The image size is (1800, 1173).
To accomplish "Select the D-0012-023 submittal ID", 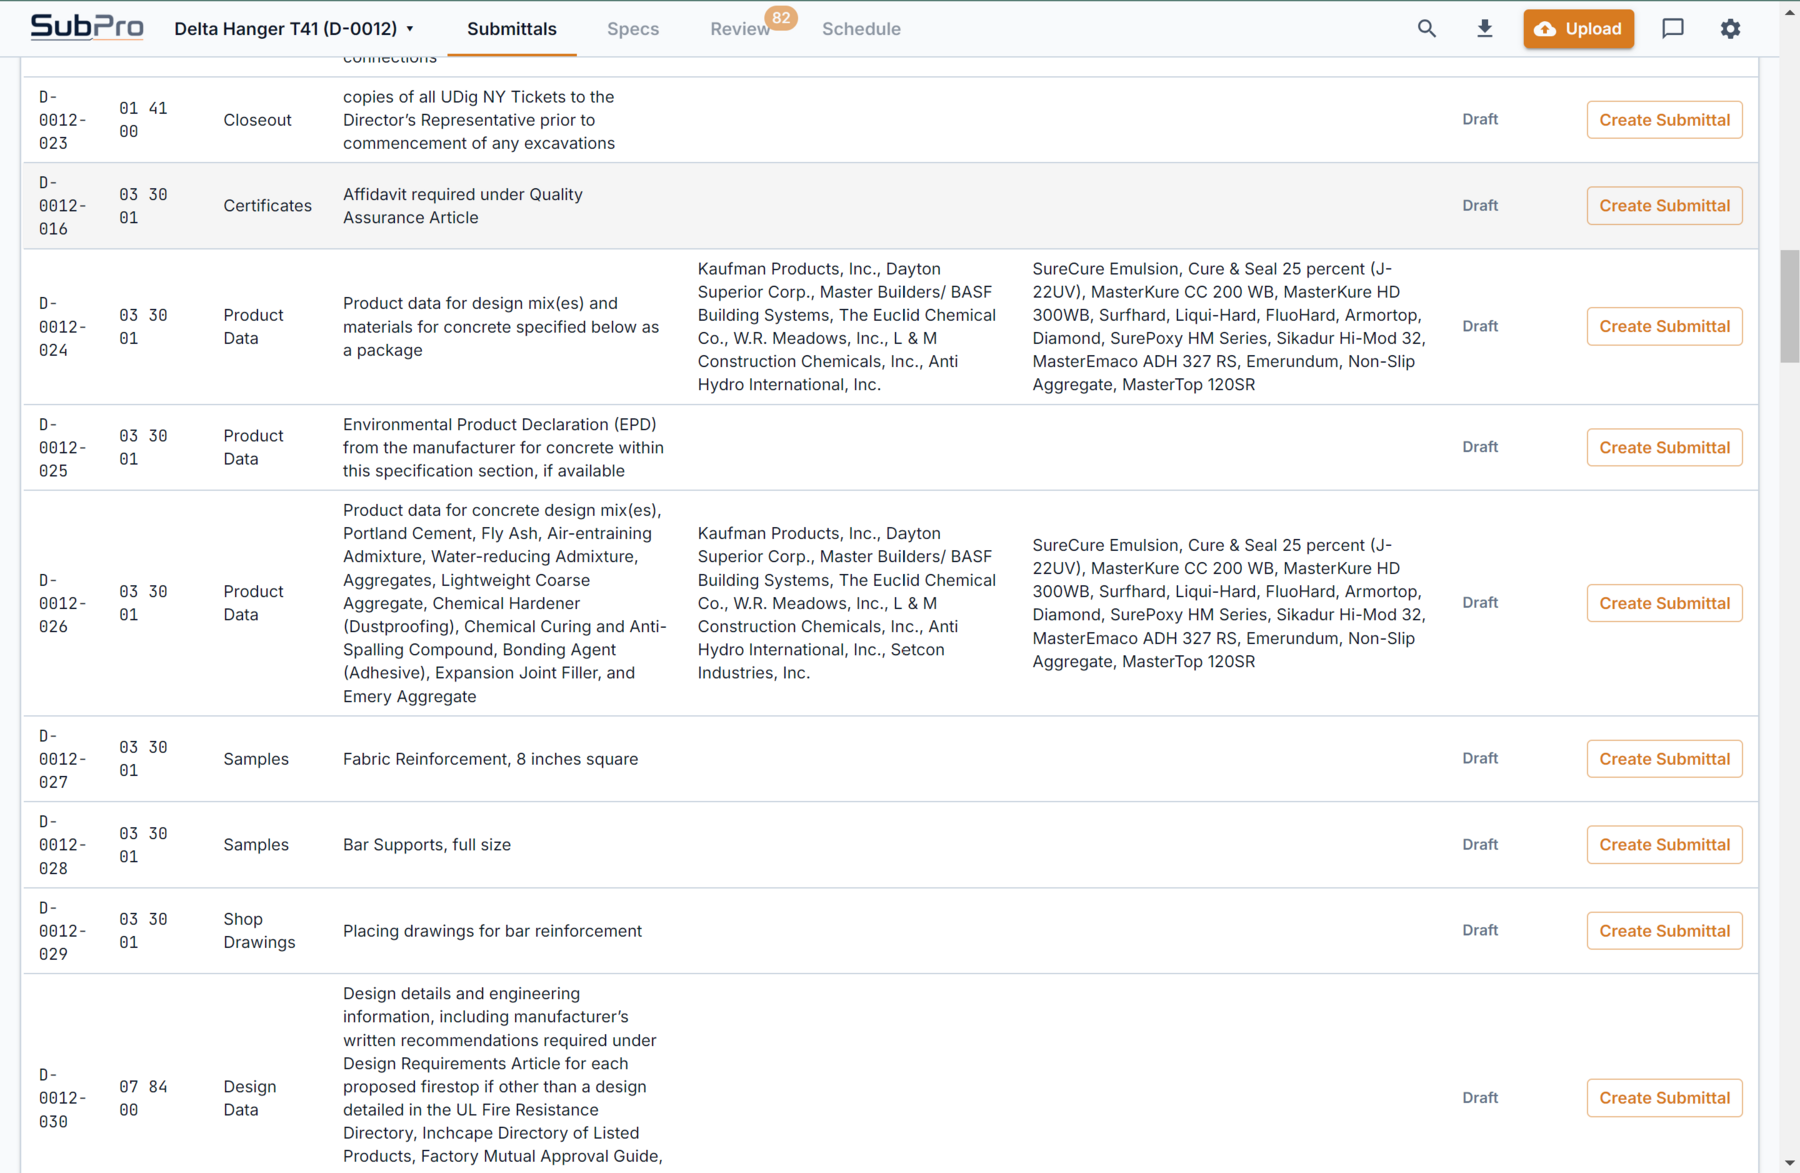I will click(x=62, y=120).
